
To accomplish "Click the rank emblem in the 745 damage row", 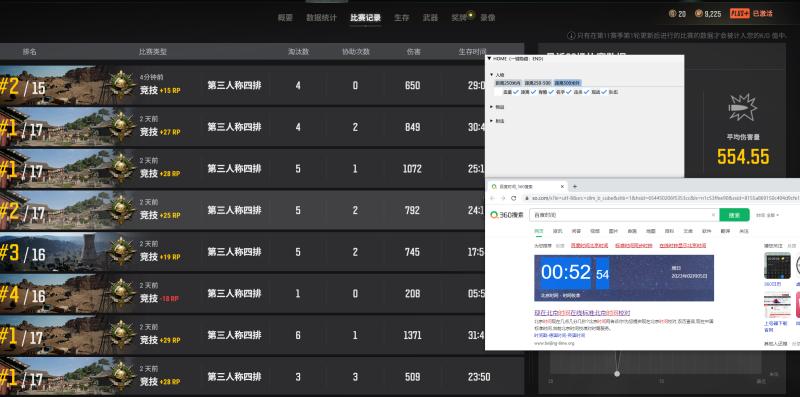I will (x=121, y=252).
